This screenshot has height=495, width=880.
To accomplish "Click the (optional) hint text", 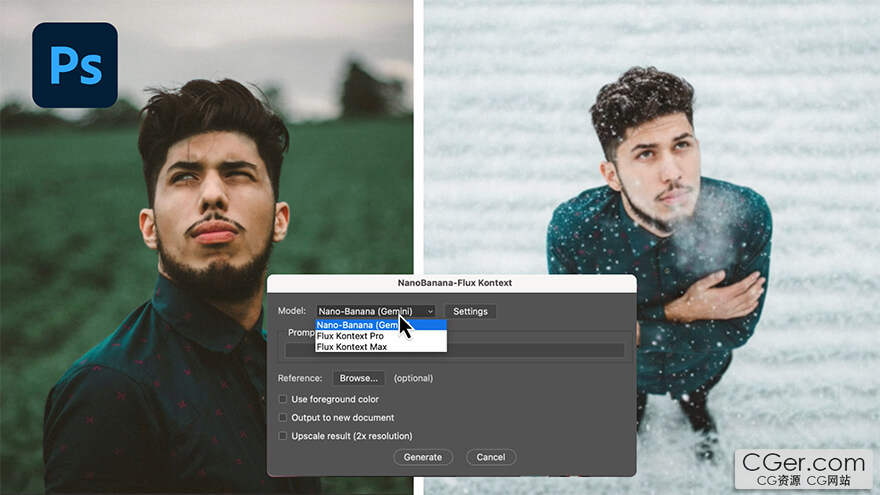I will pos(413,378).
